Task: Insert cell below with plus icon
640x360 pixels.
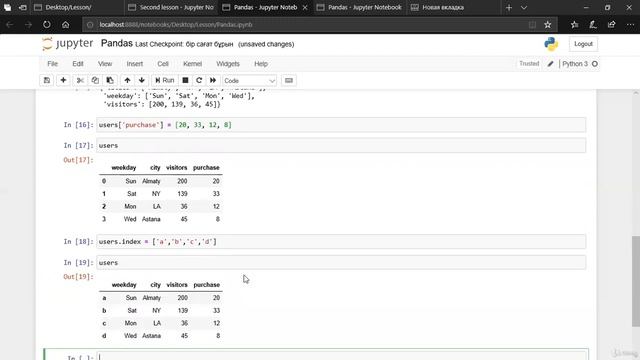Action: (x=63, y=80)
